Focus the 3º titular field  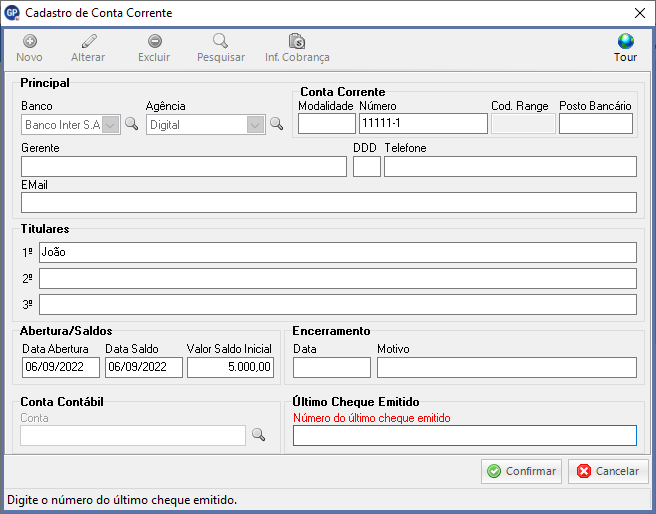click(338, 304)
